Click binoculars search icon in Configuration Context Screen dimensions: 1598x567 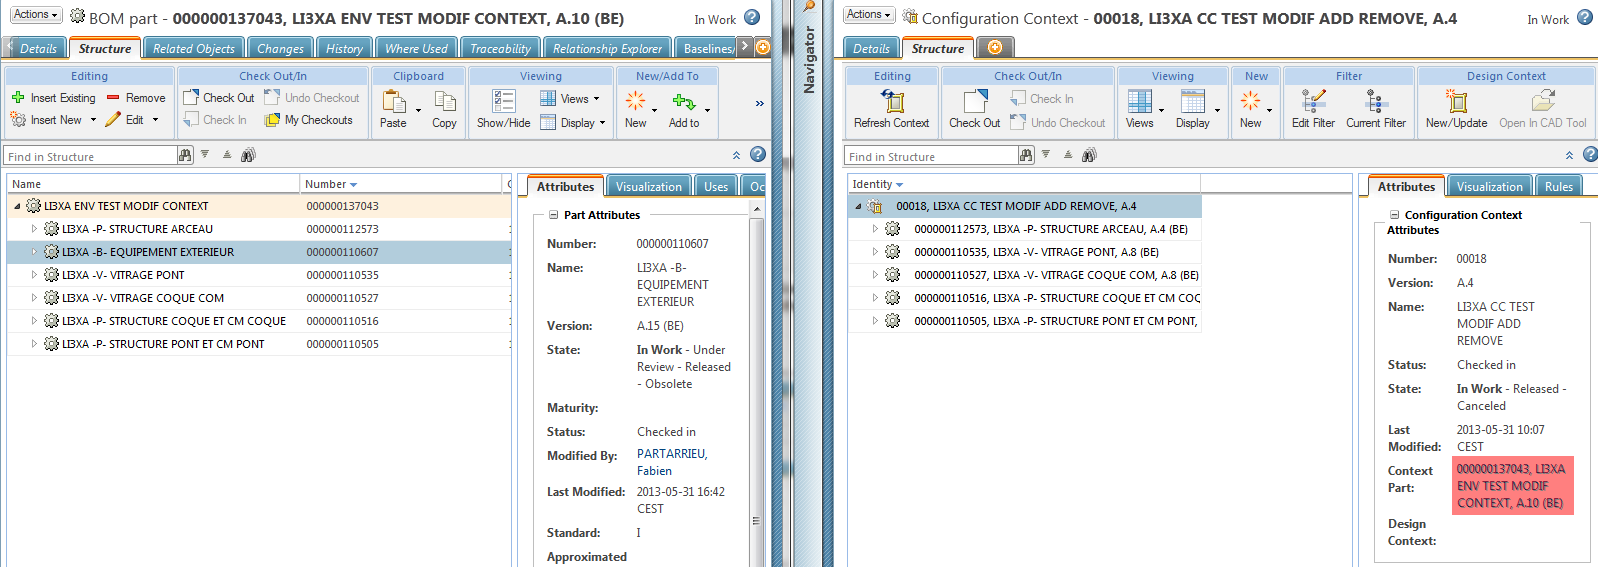1089,155
